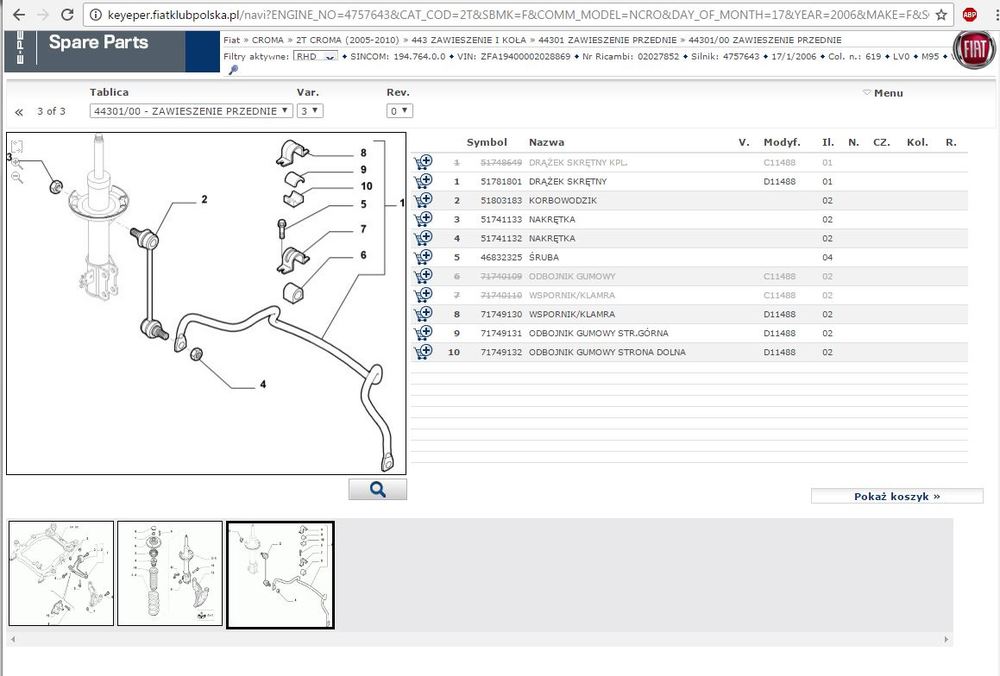This screenshot has width=1000, height=676.
Task: Select the third stabilizer bar thumbnail
Action: [x=281, y=575]
